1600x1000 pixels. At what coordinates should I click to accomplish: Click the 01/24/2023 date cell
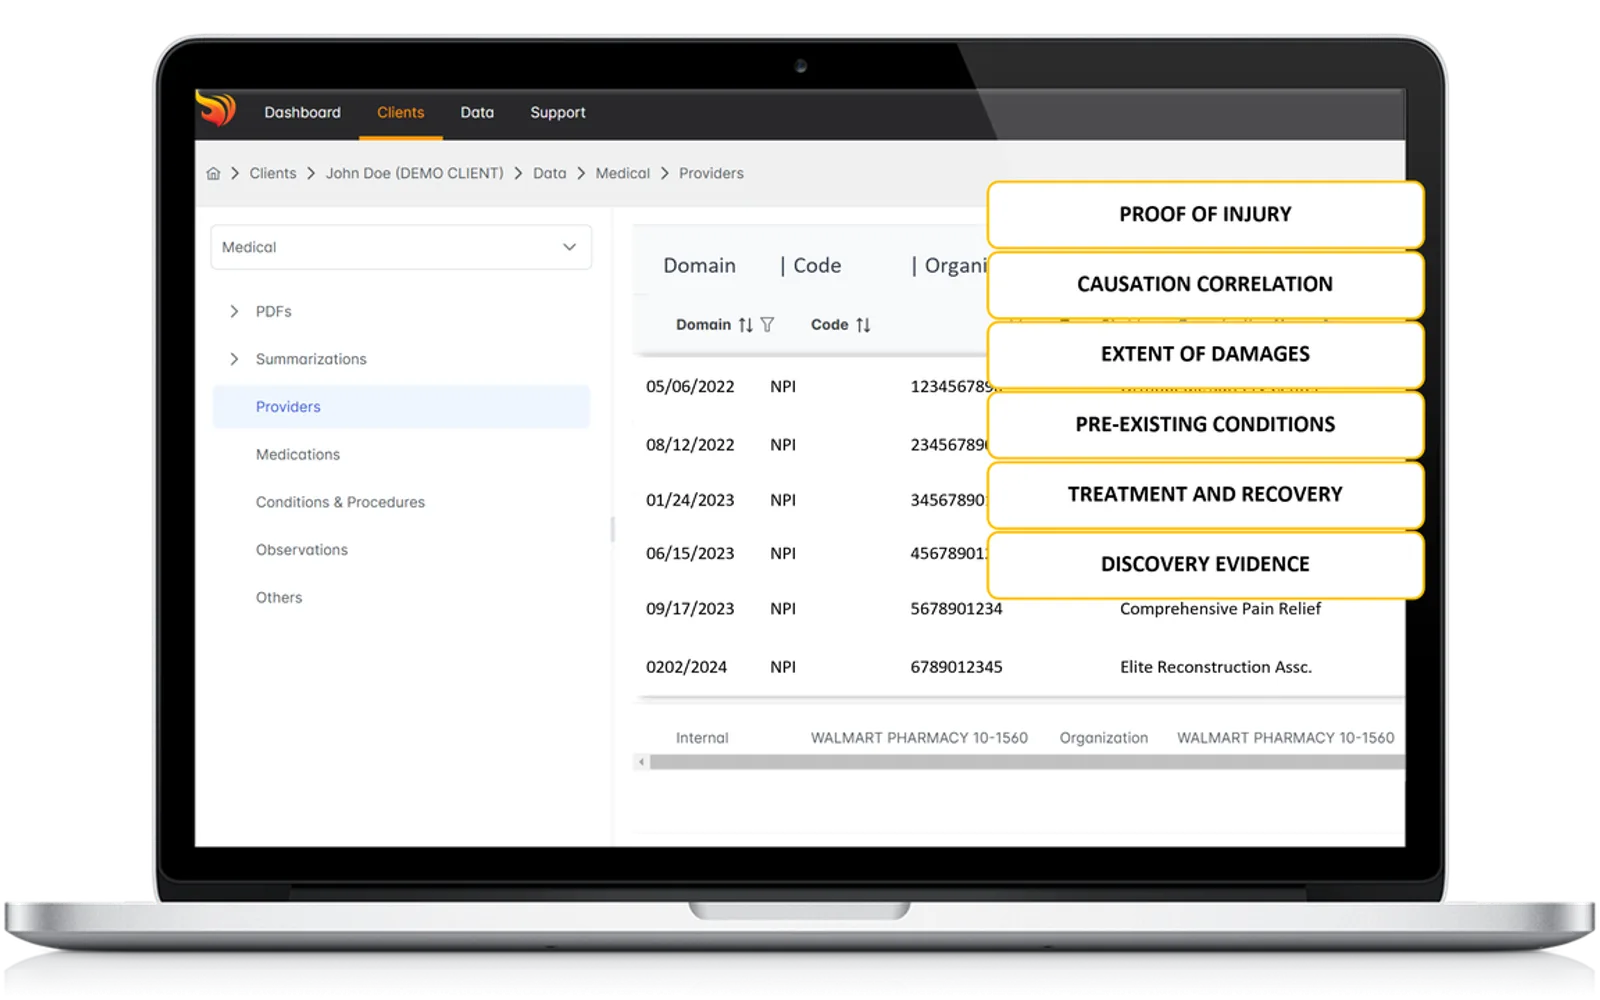690,500
